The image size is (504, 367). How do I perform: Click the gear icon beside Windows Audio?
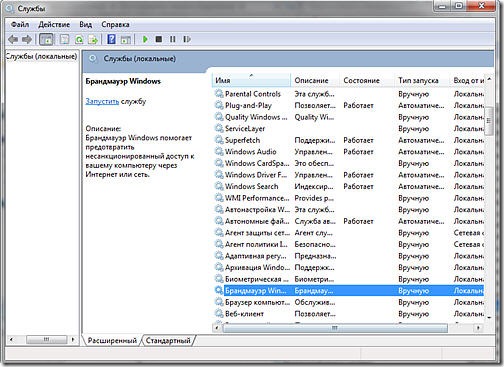(219, 152)
